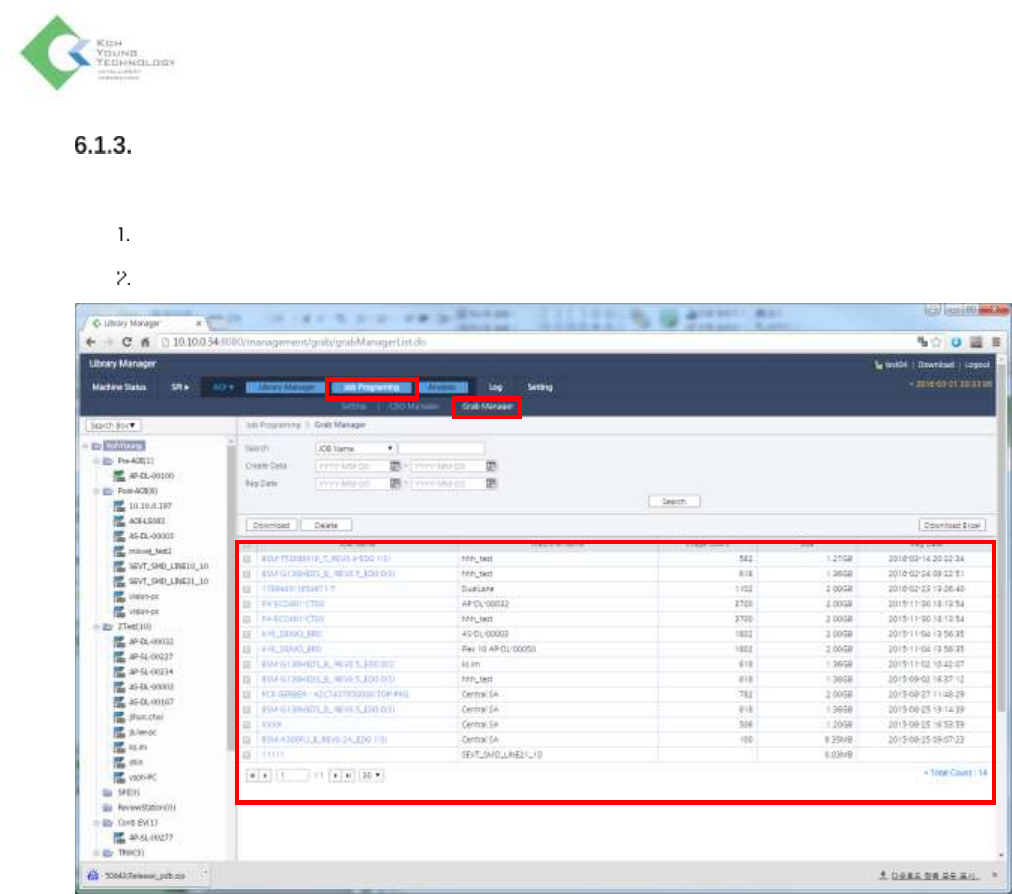Open page size dropdown showing 30
The height and width of the screenshot is (894, 1012).
pos(371,775)
